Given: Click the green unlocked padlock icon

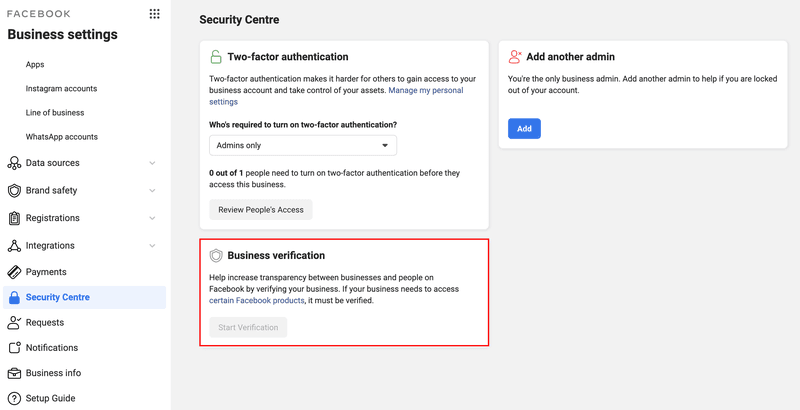Looking at the screenshot, I should (x=216, y=57).
